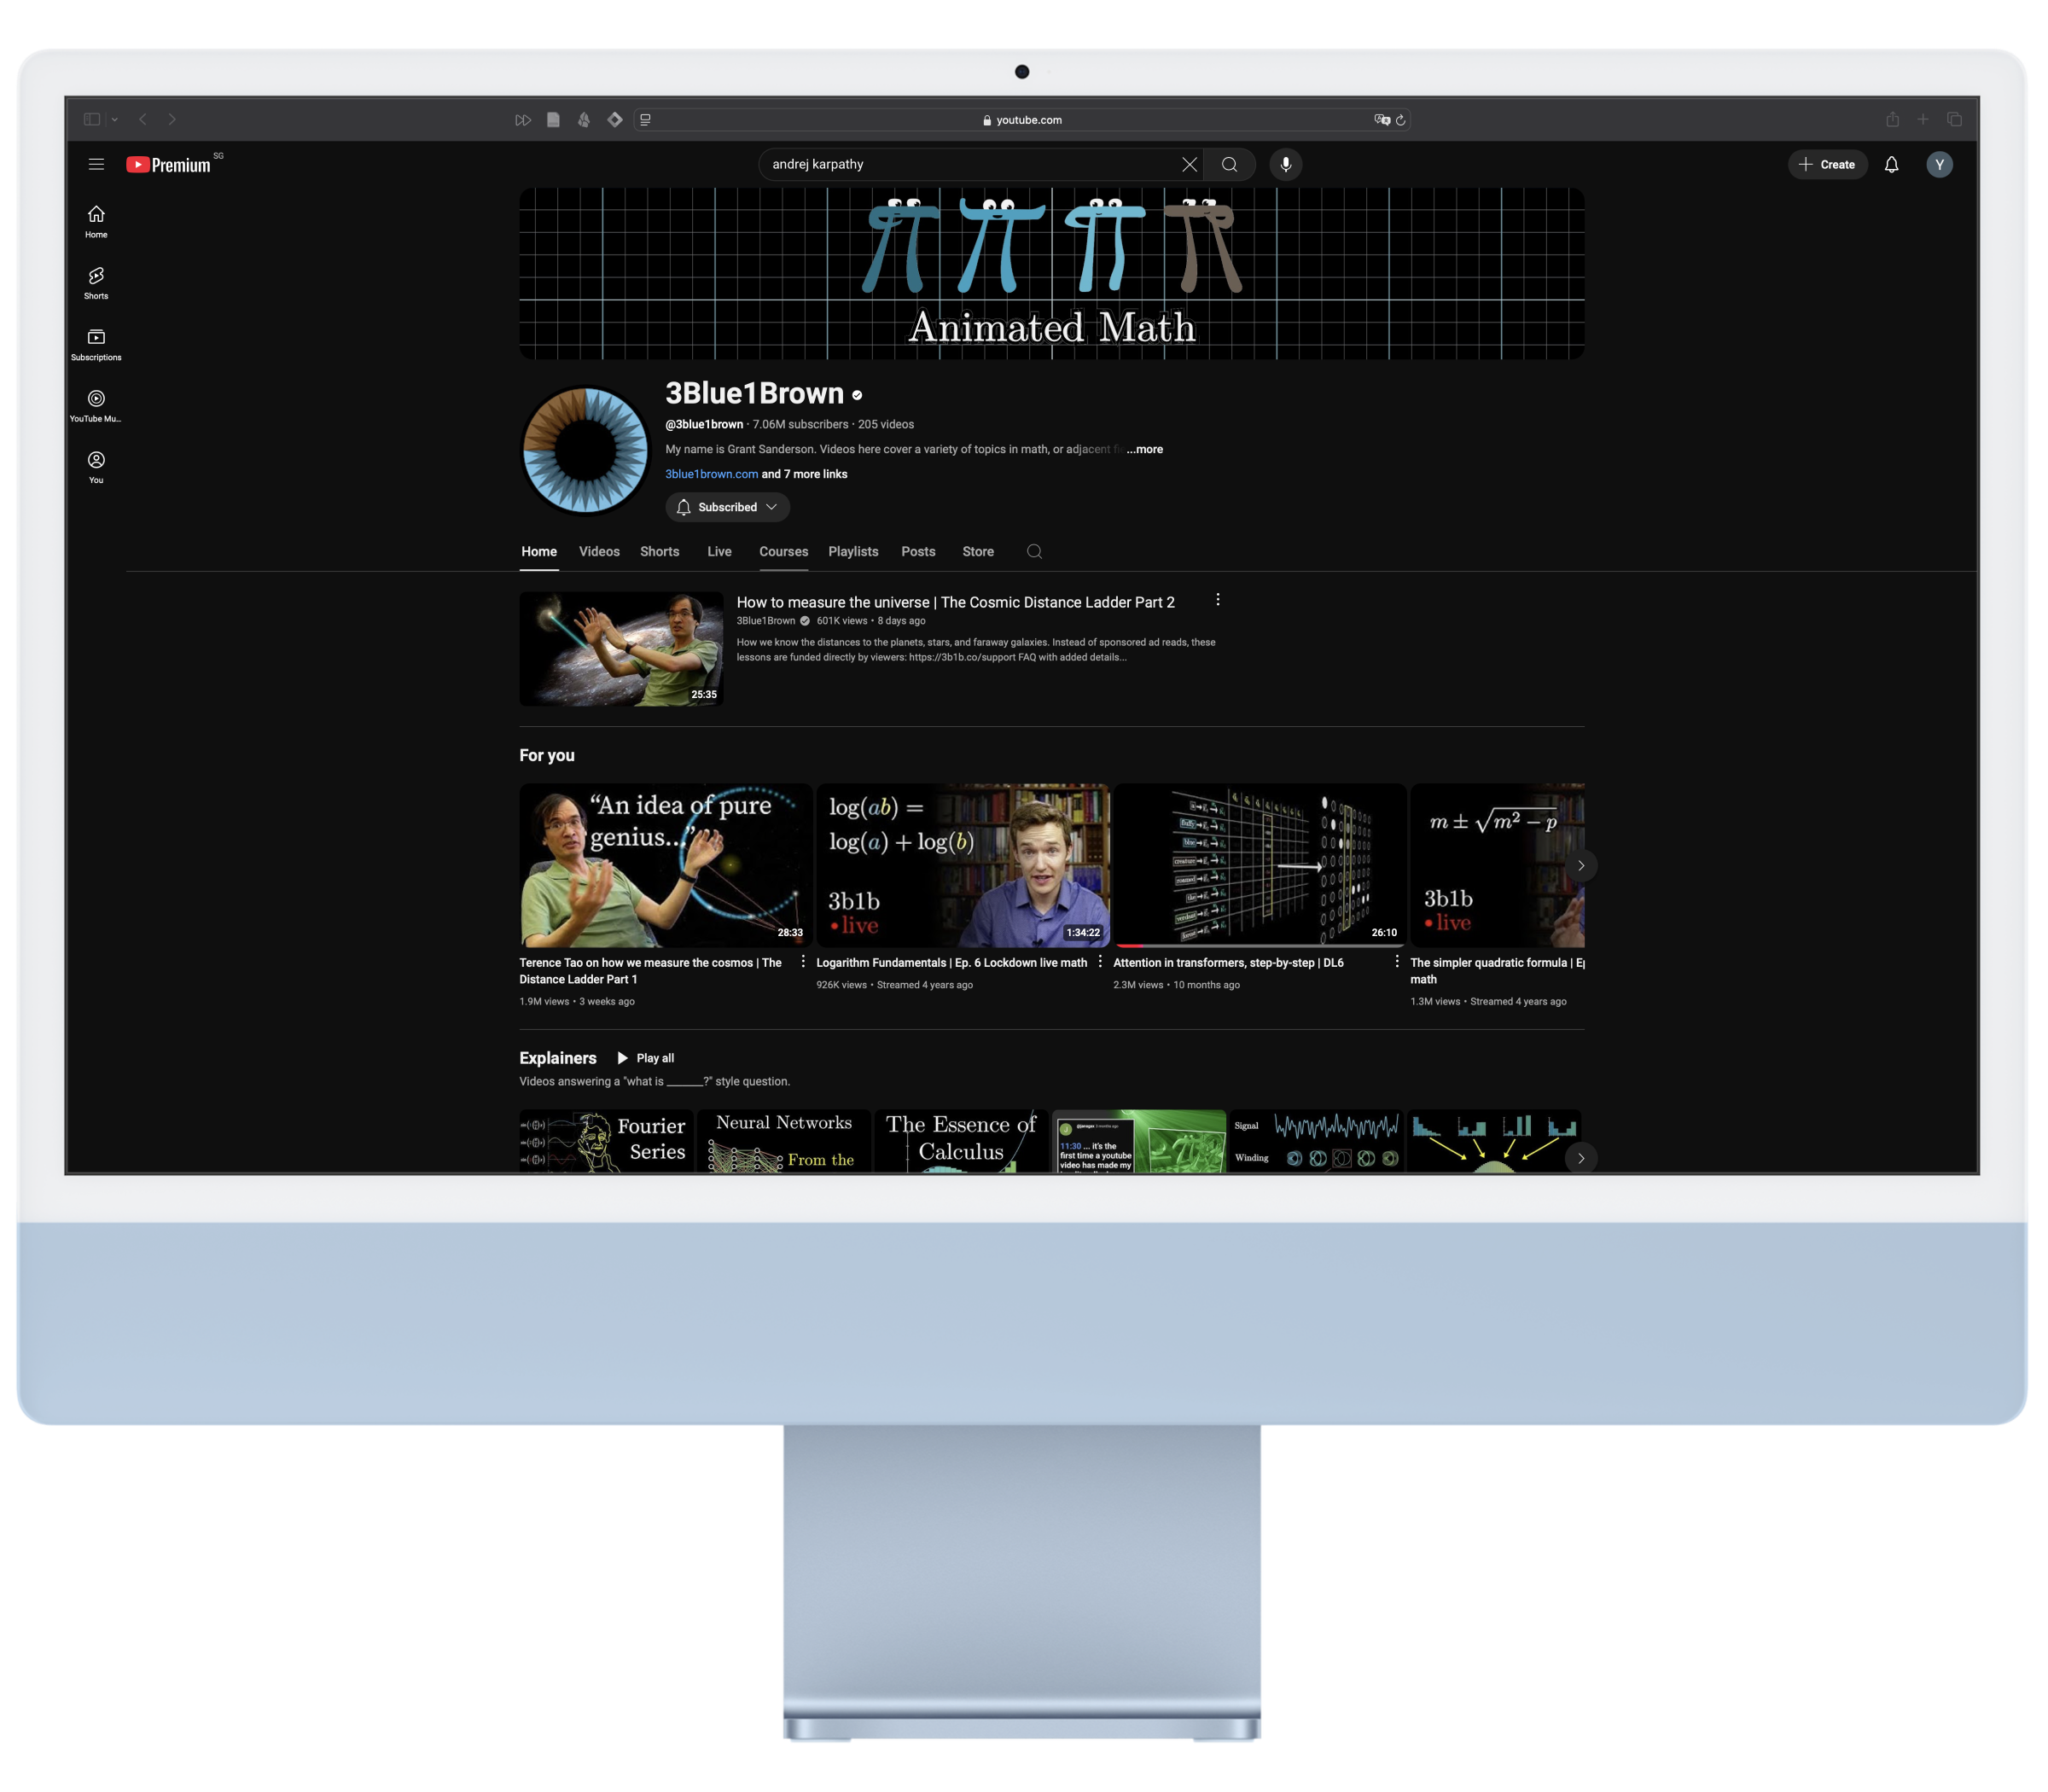Reload the page in Safari

1401,120
